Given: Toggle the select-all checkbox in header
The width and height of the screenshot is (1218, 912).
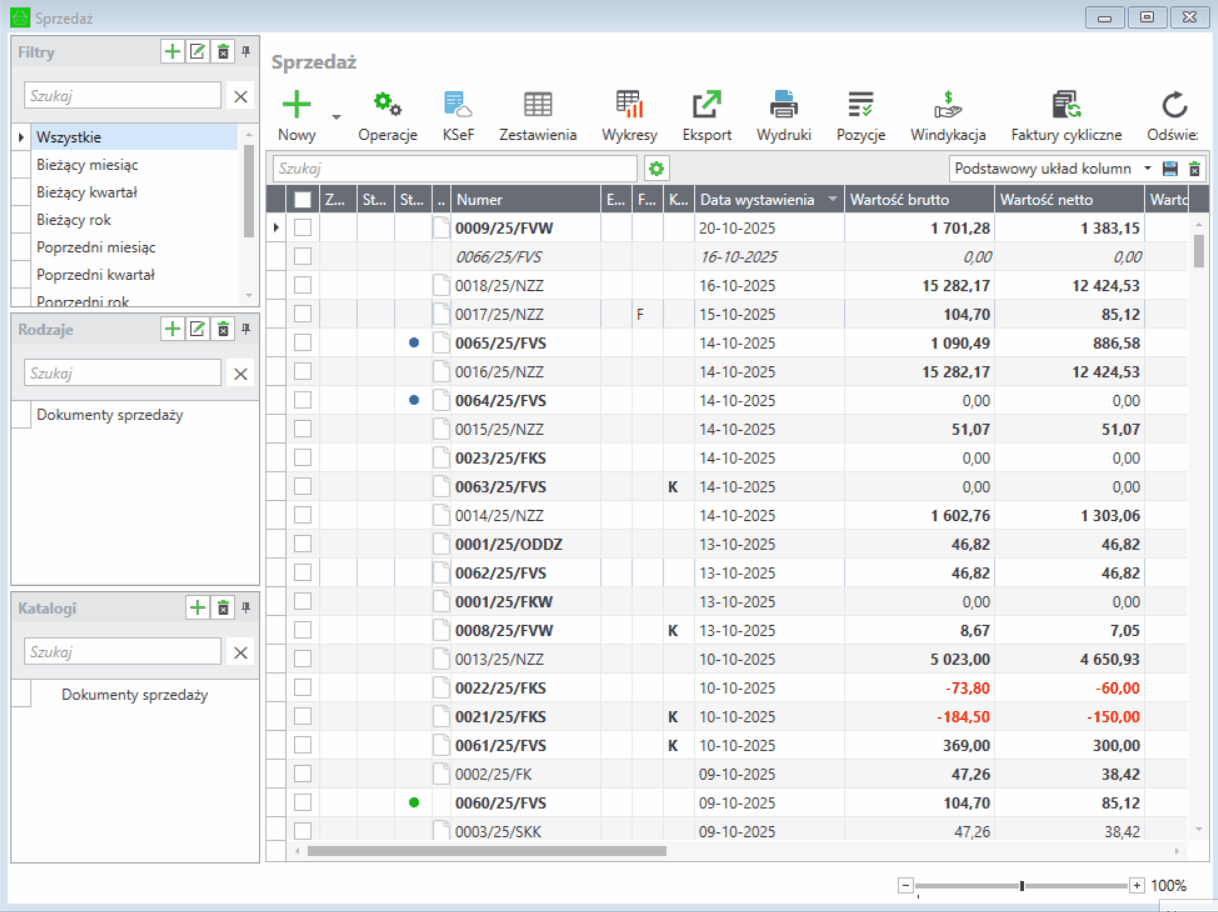Looking at the screenshot, I should [303, 200].
